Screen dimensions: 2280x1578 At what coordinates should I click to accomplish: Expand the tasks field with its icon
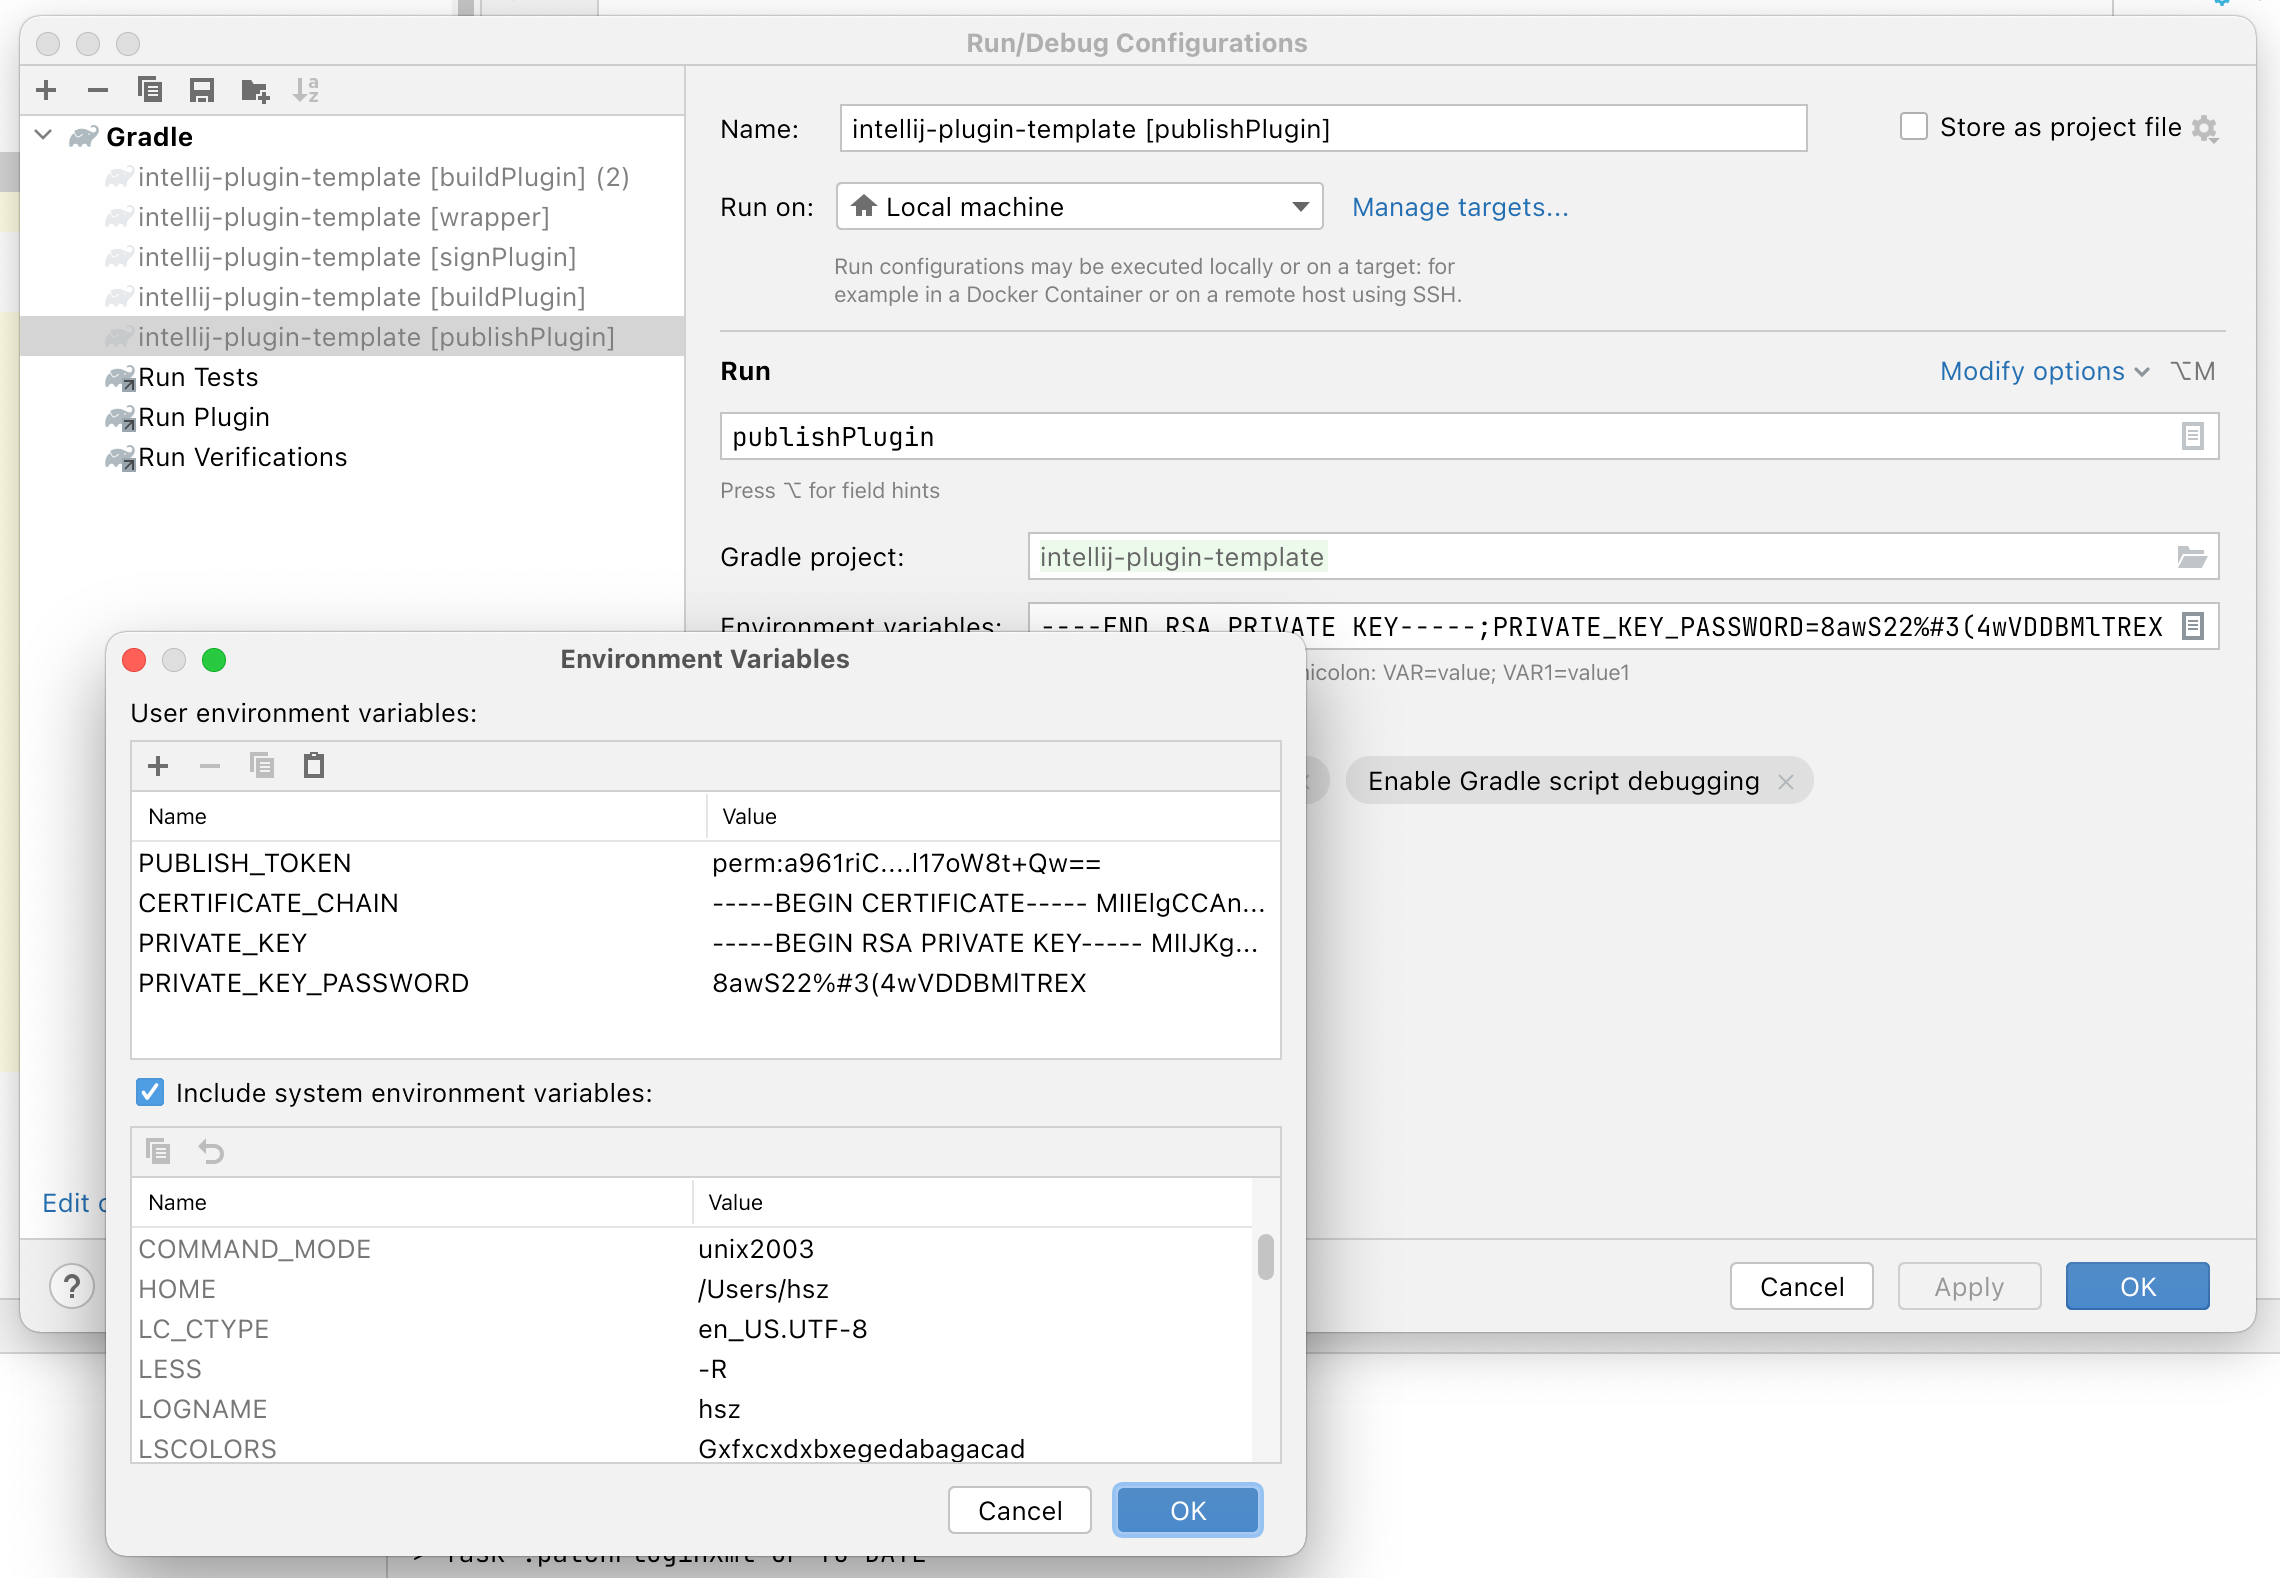pos(2192,437)
